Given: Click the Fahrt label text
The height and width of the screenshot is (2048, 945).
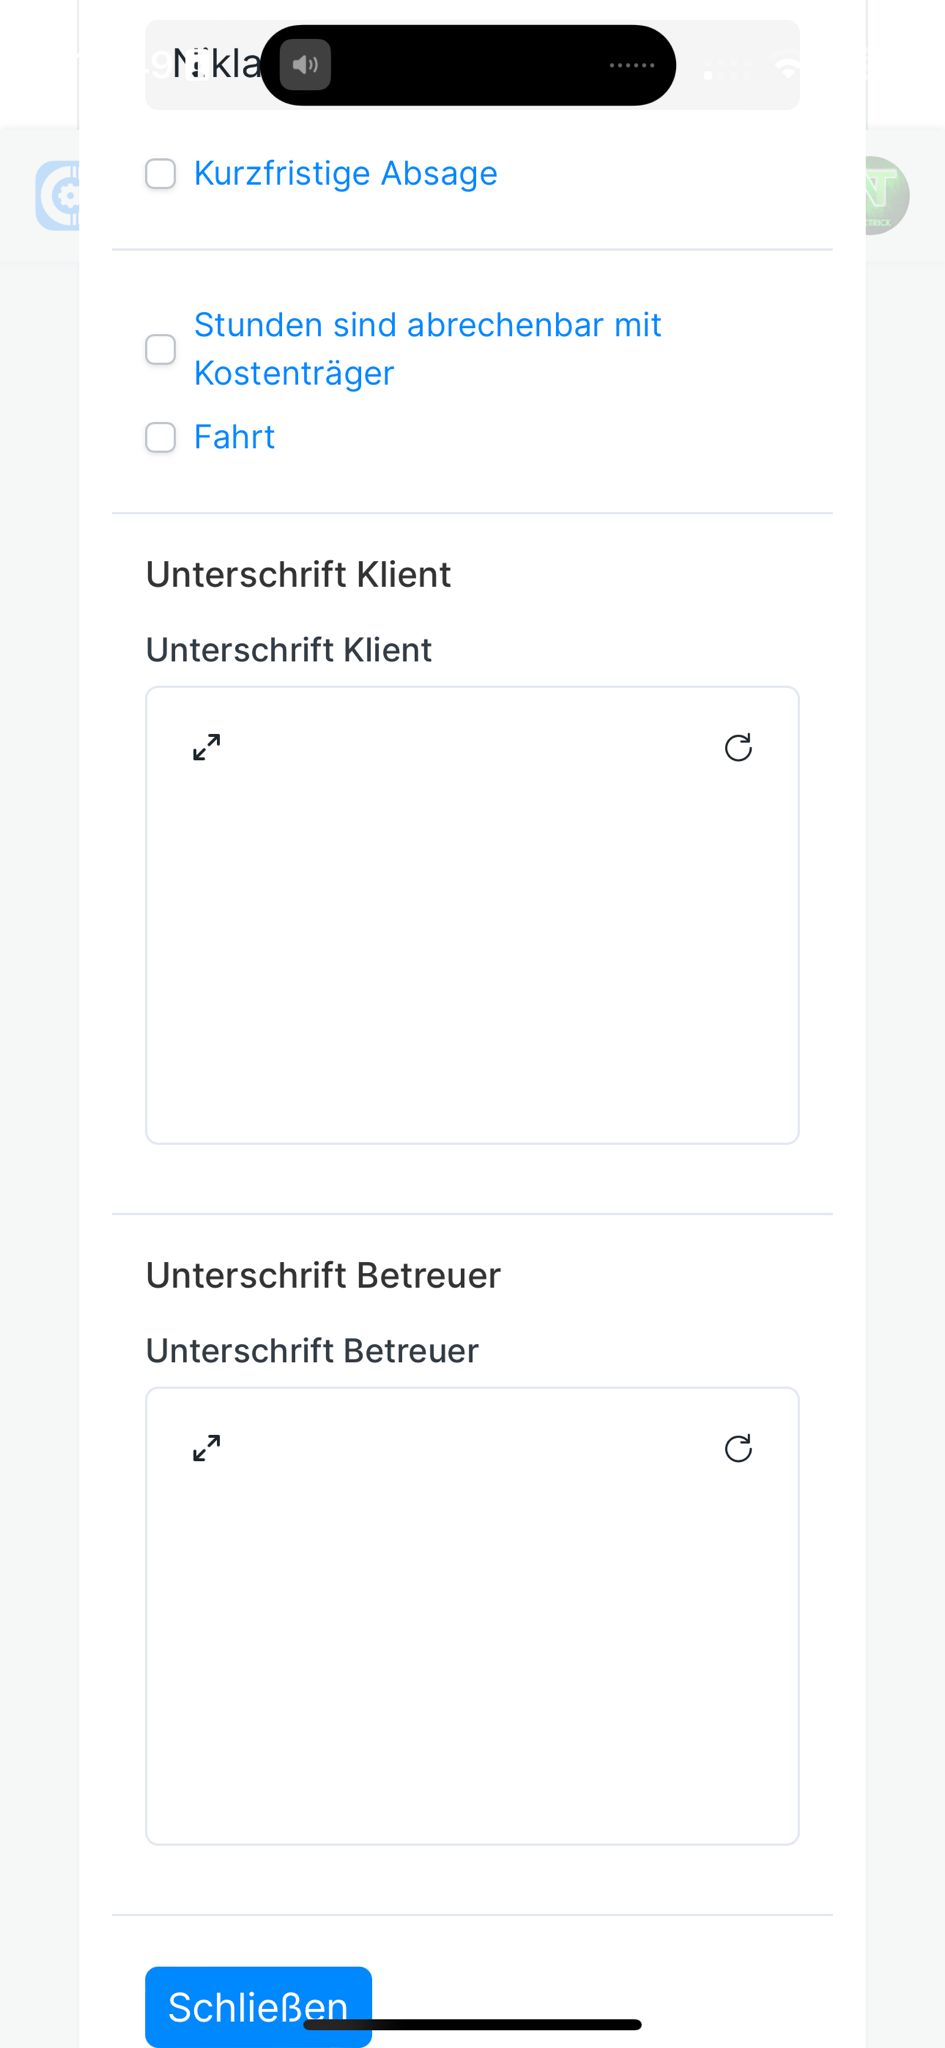Looking at the screenshot, I should pyautogui.click(x=234, y=438).
